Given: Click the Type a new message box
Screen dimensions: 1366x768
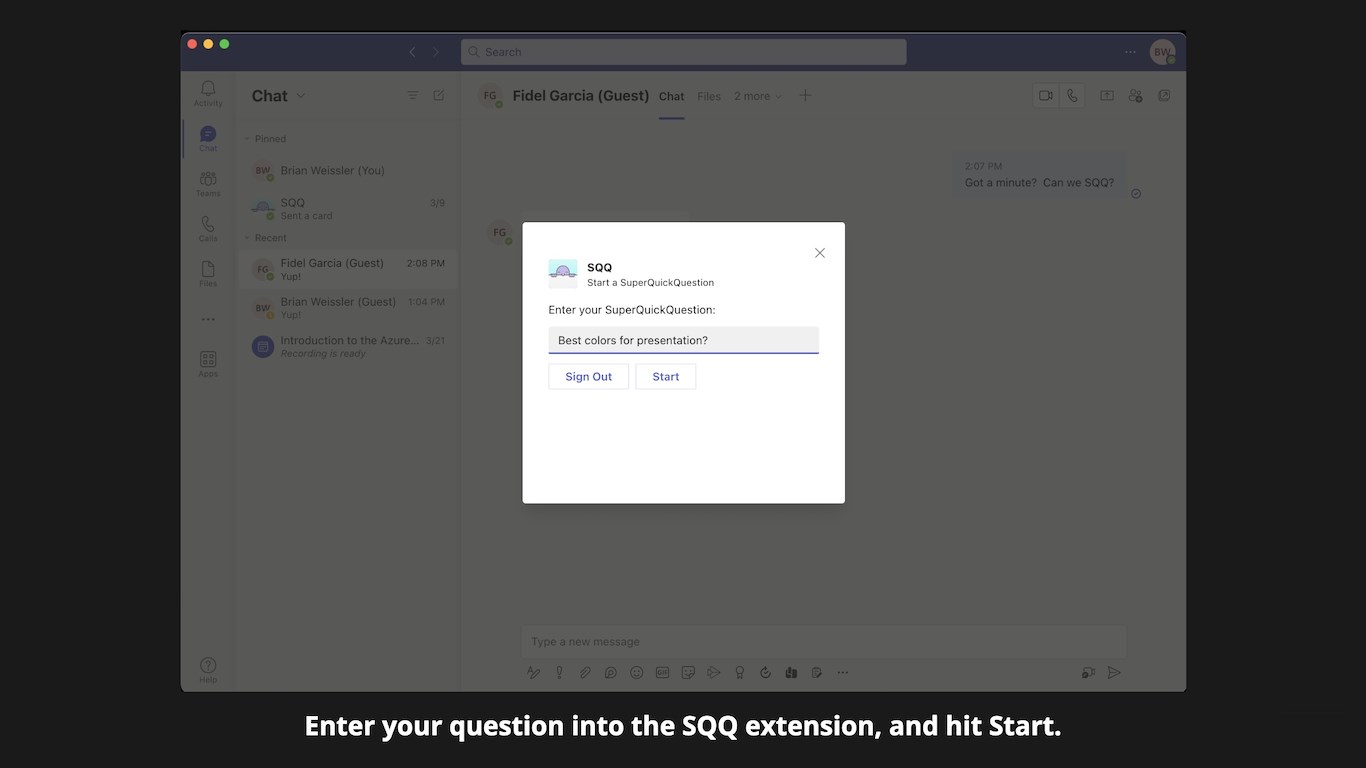Looking at the screenshot, I should click(x=824, y=642).
